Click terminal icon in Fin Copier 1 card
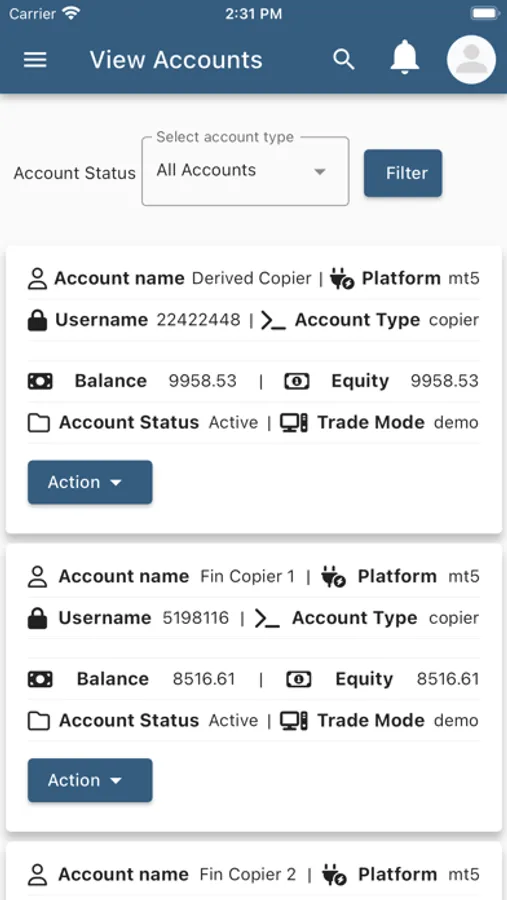 pyautogui.click(x=267, y=619)
